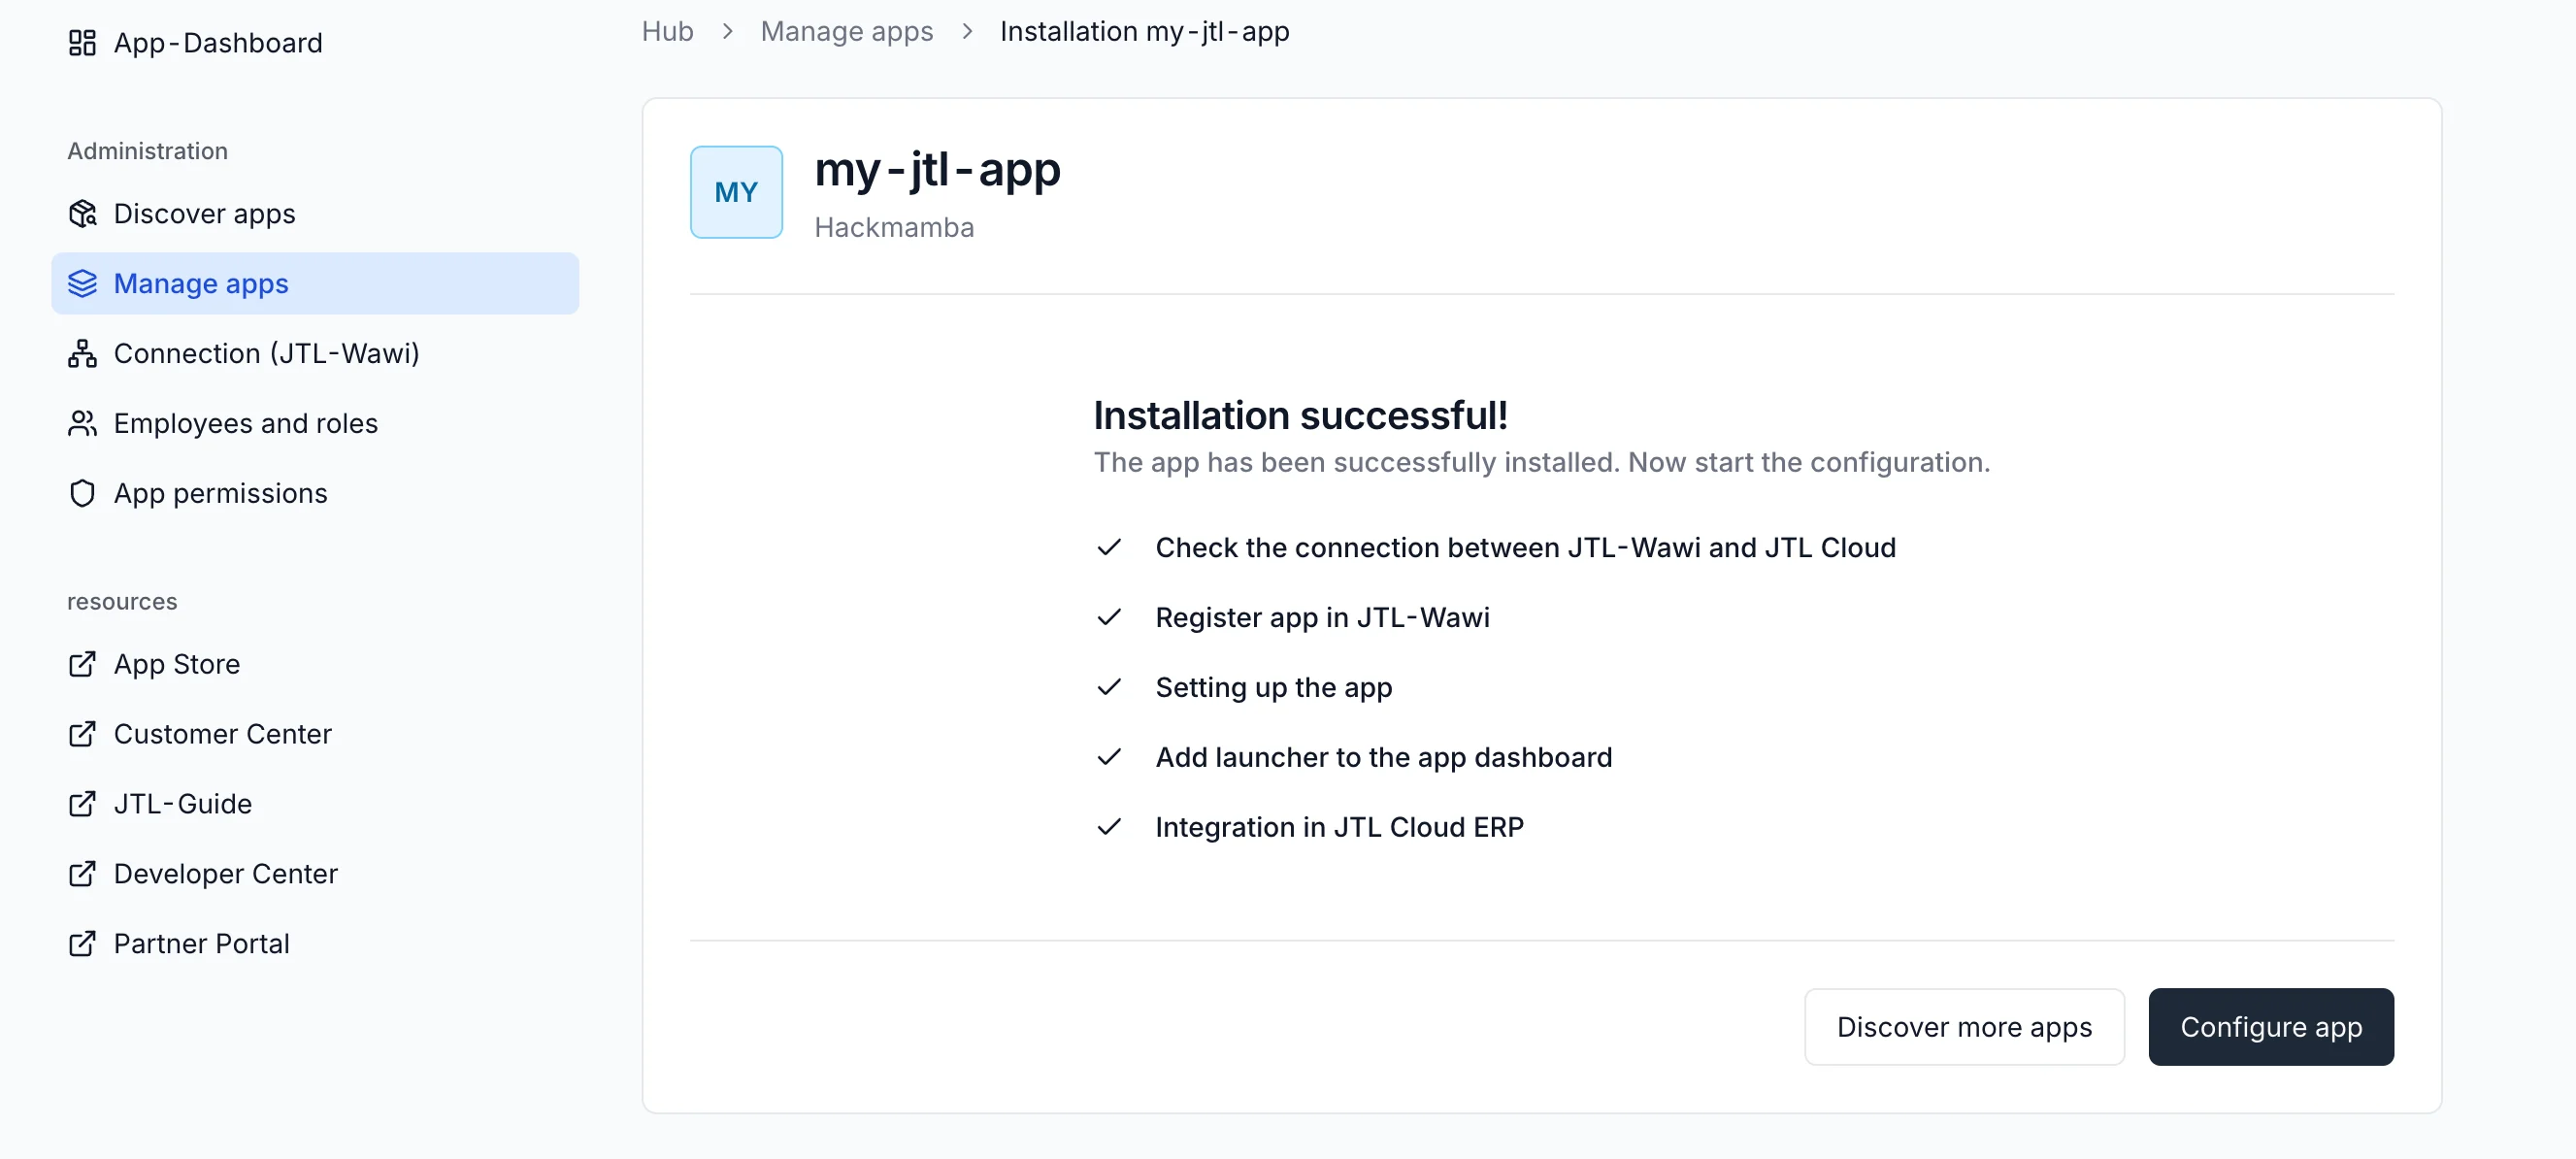Click the MY app logo tile

pyautogui.click(x=736, y=192)
